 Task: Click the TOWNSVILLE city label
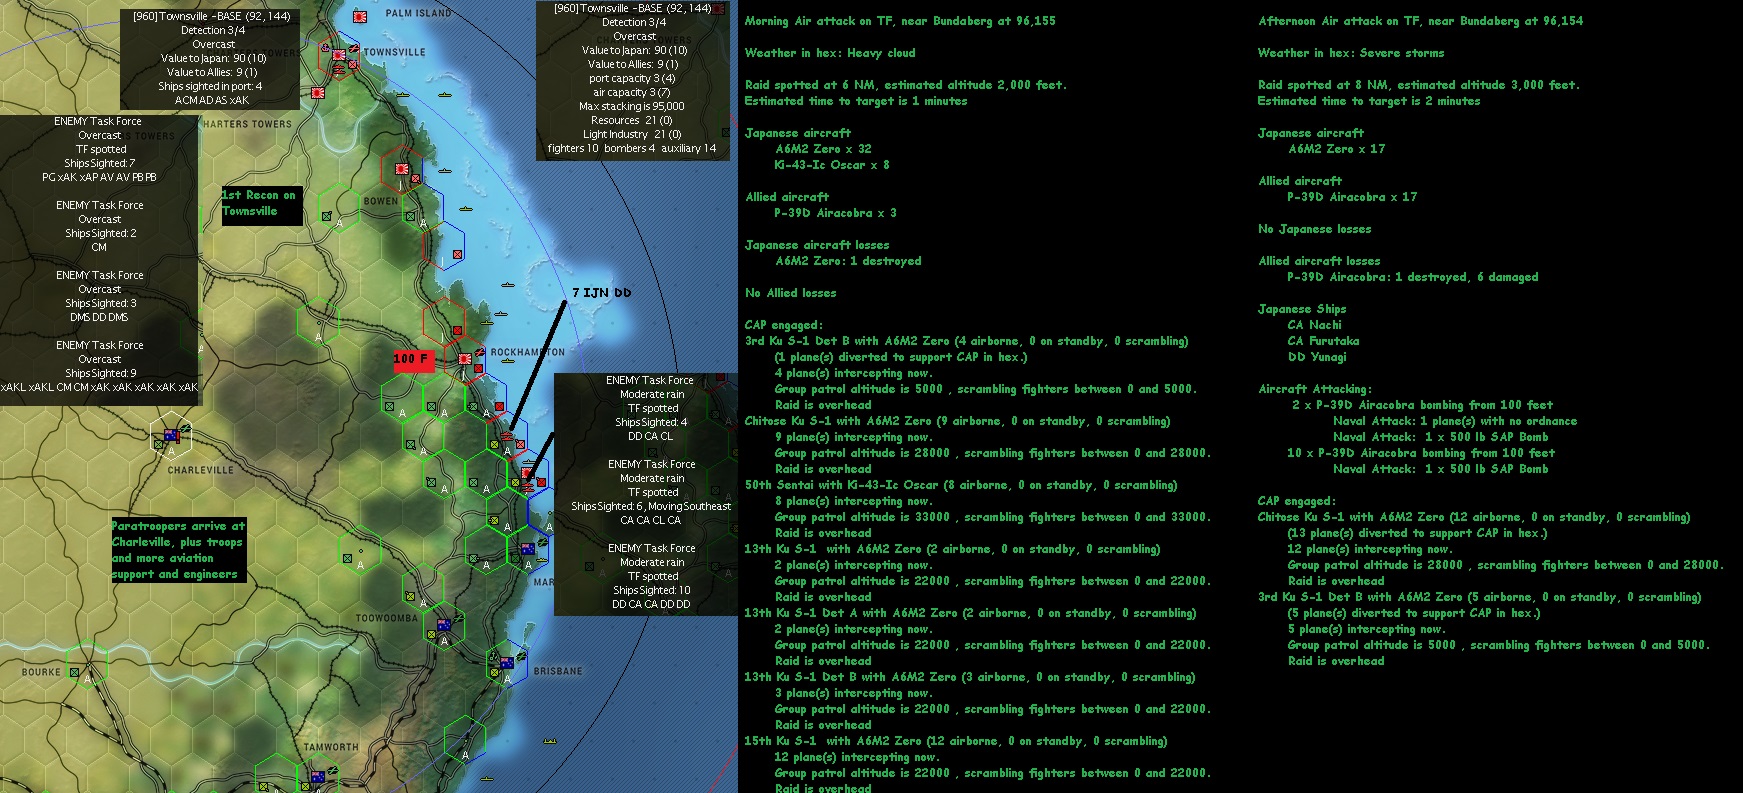(395, 52)
